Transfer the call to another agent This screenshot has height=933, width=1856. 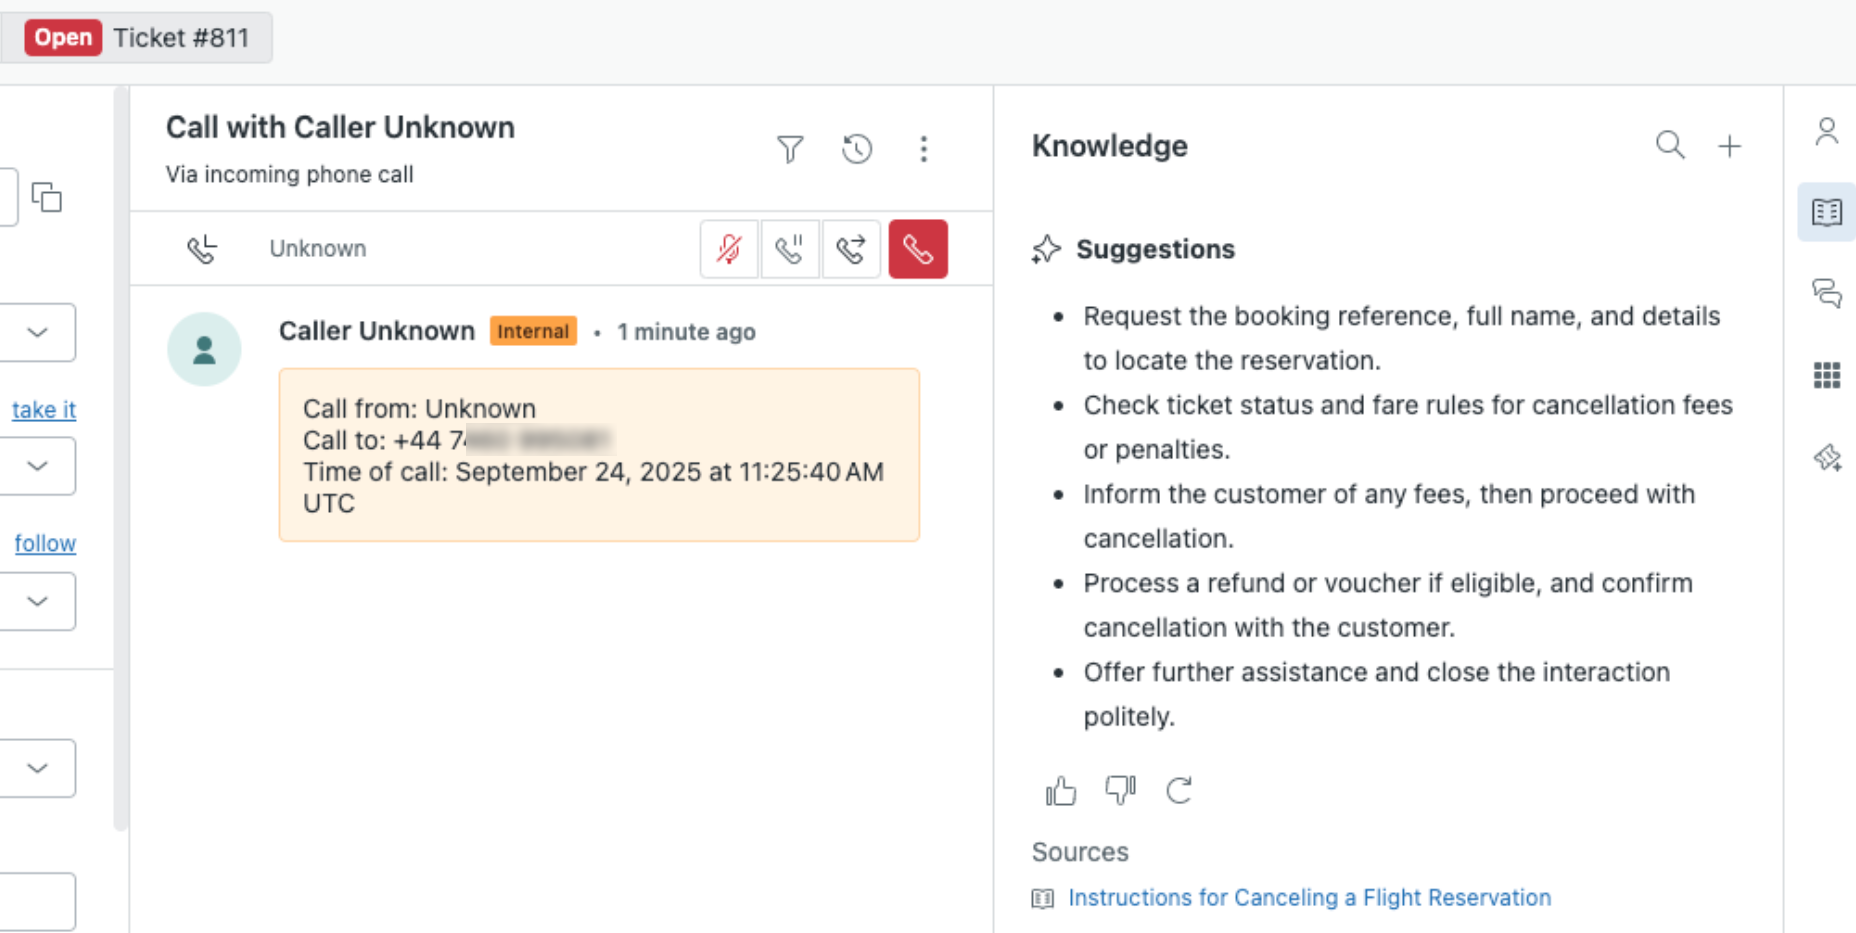[x=851, y=249]
